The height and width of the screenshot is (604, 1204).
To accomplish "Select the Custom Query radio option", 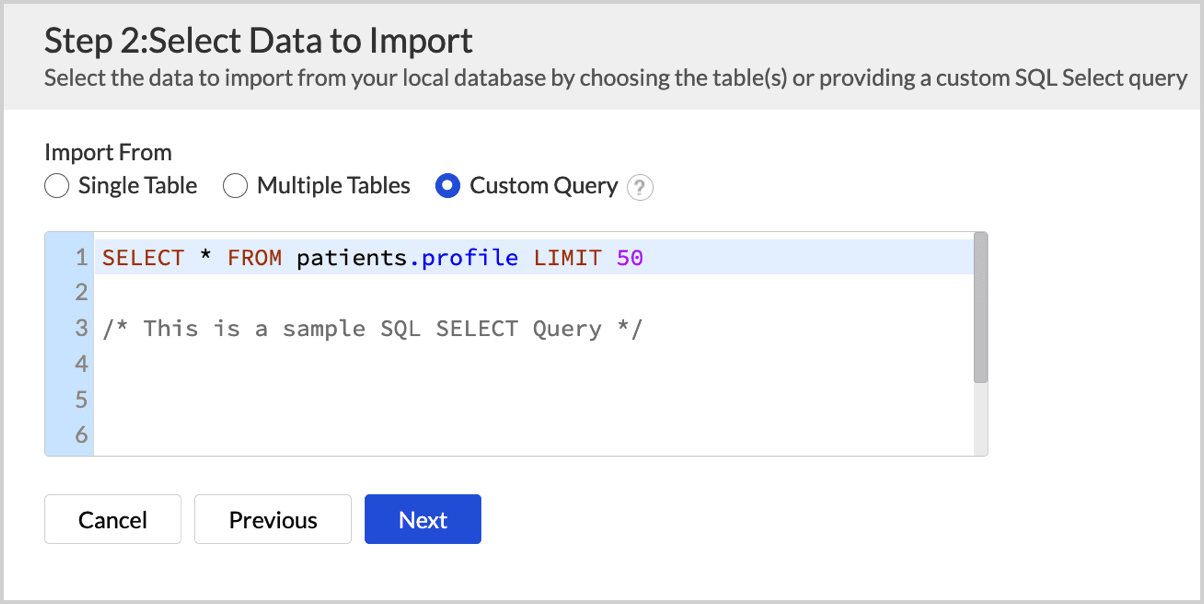I will [448, 186].
